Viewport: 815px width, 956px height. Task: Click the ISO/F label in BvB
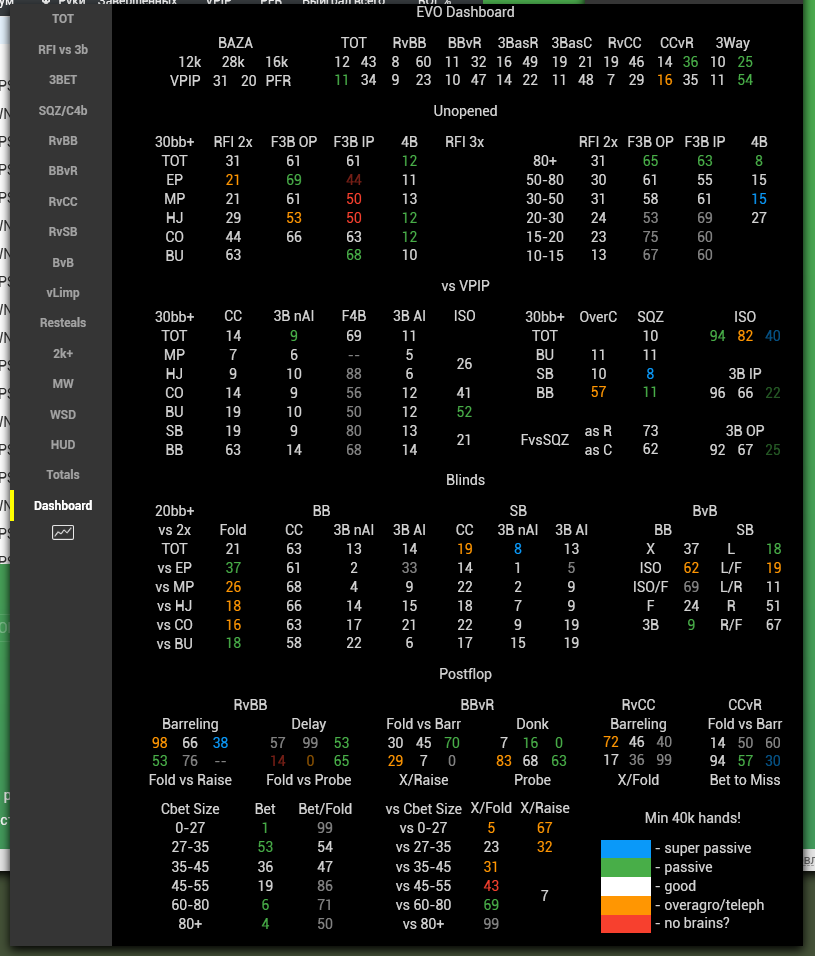click(x=650, y=587)
